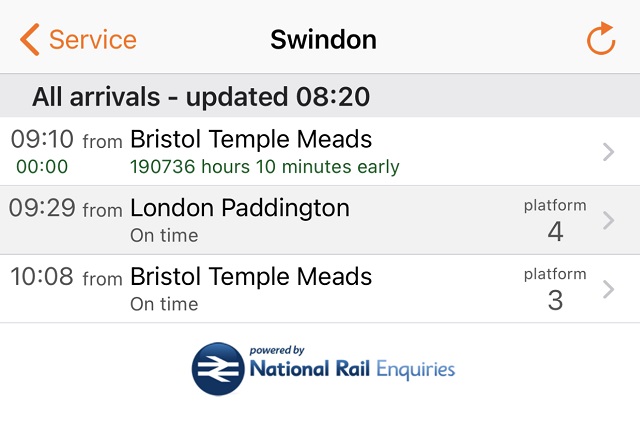The image size is (640, 438).
Task: Tap the 190736 hours early status text
Action: tap(265, 167)
